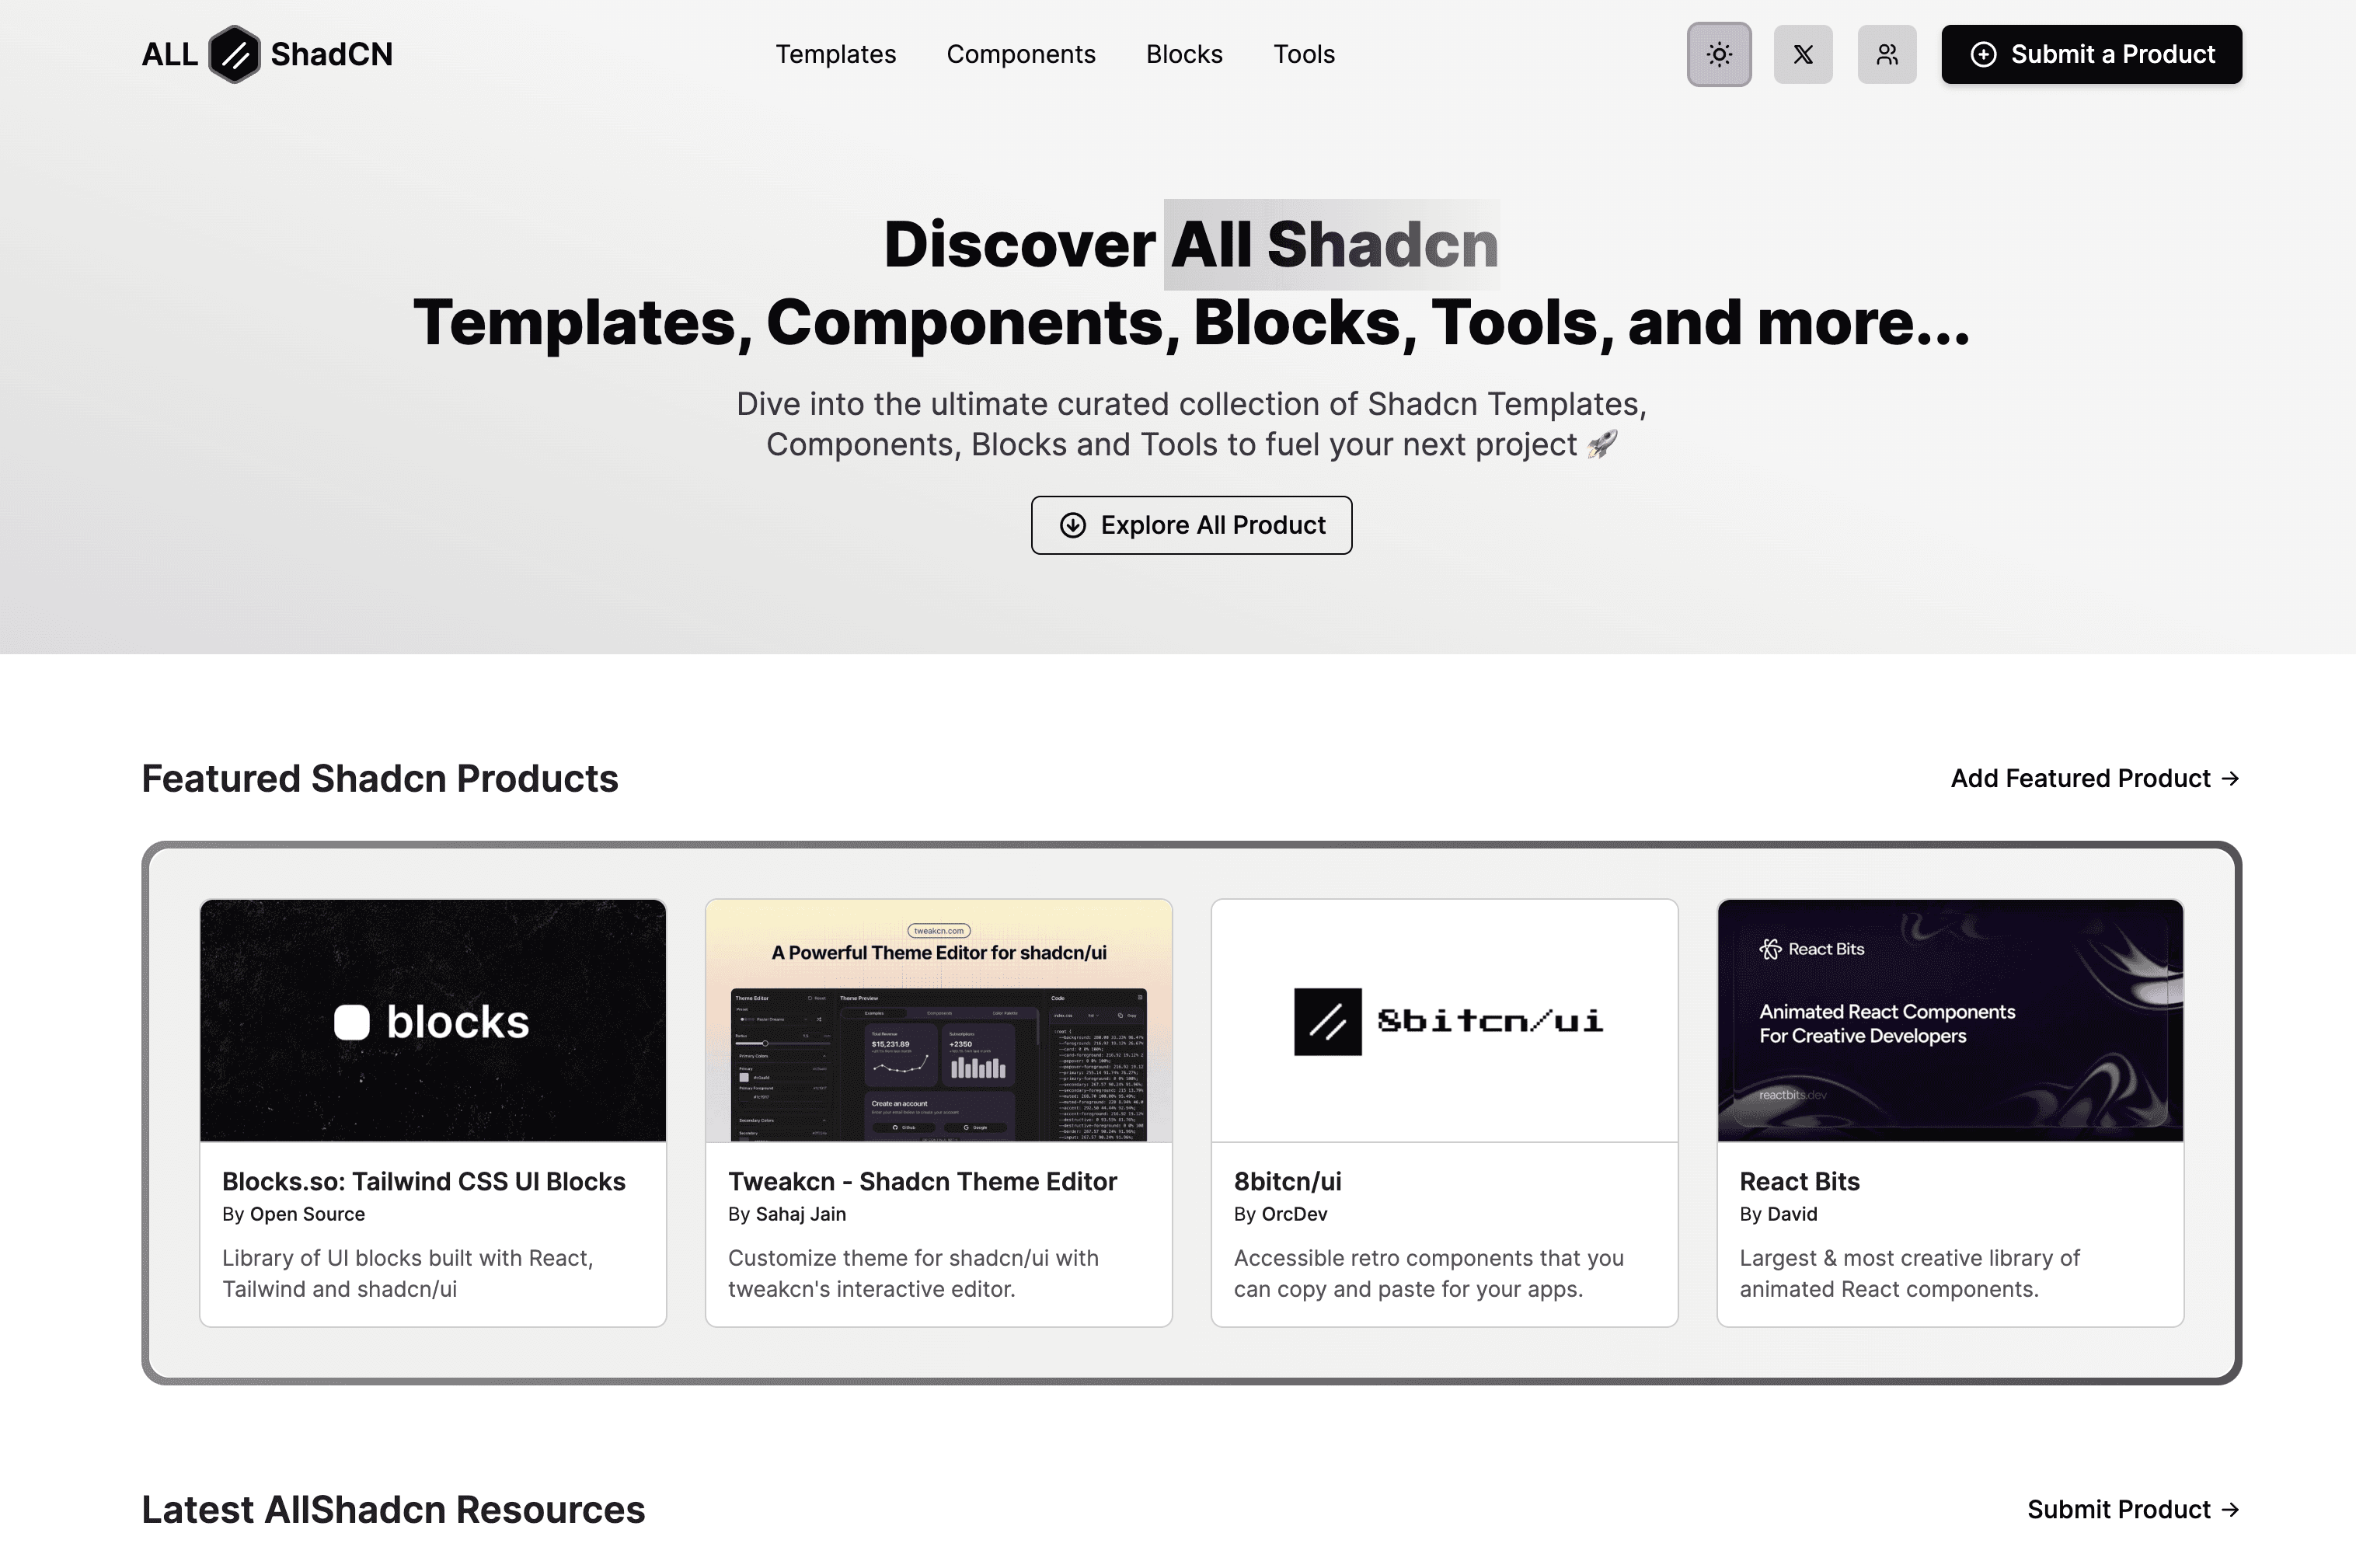Open the Tools nav item

(1303, 54)
